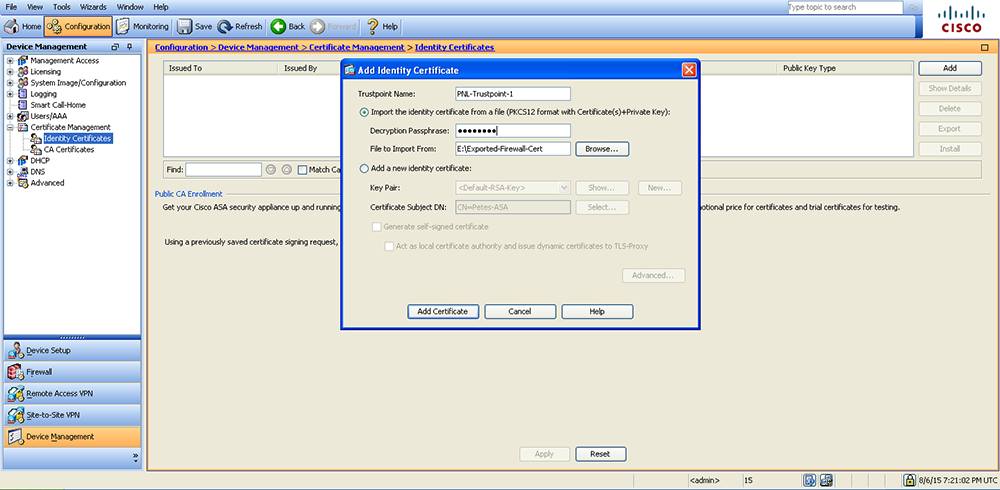This screenshot has height=490, width=1000.
Task: Click the Add button beside certificate table
Action: pos(950,68)
